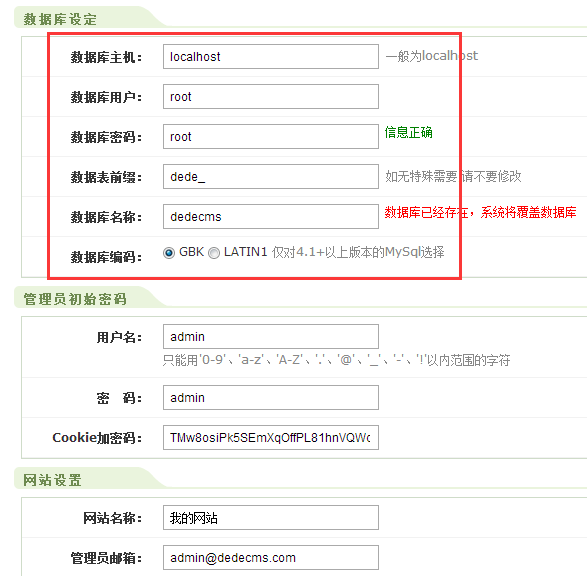Click the 如无特殊需要,请不要修改 hint text
The width and height of the screenshot is (587, 576).
click(x=453, y=176)
